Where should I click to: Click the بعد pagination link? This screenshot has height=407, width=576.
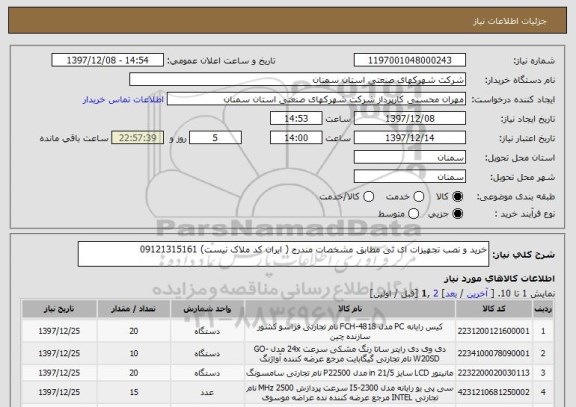(x=451, y=293)
